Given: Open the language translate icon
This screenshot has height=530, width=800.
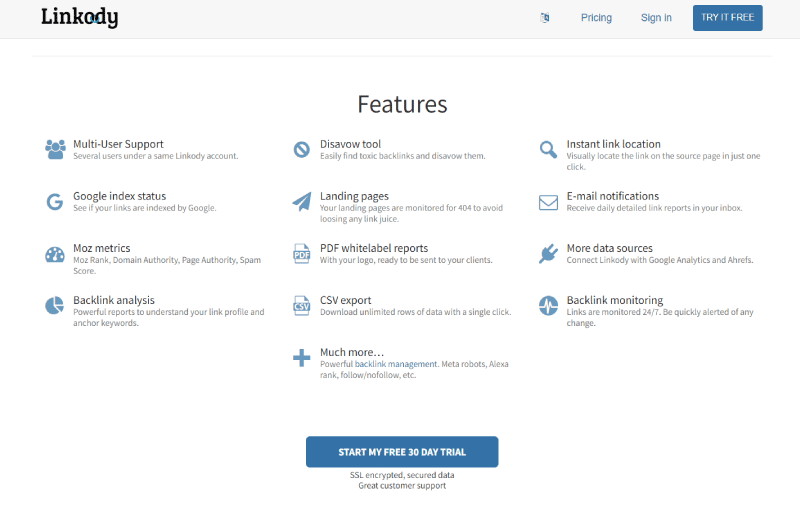Looking at the screenshot, I should click(545, 18).
